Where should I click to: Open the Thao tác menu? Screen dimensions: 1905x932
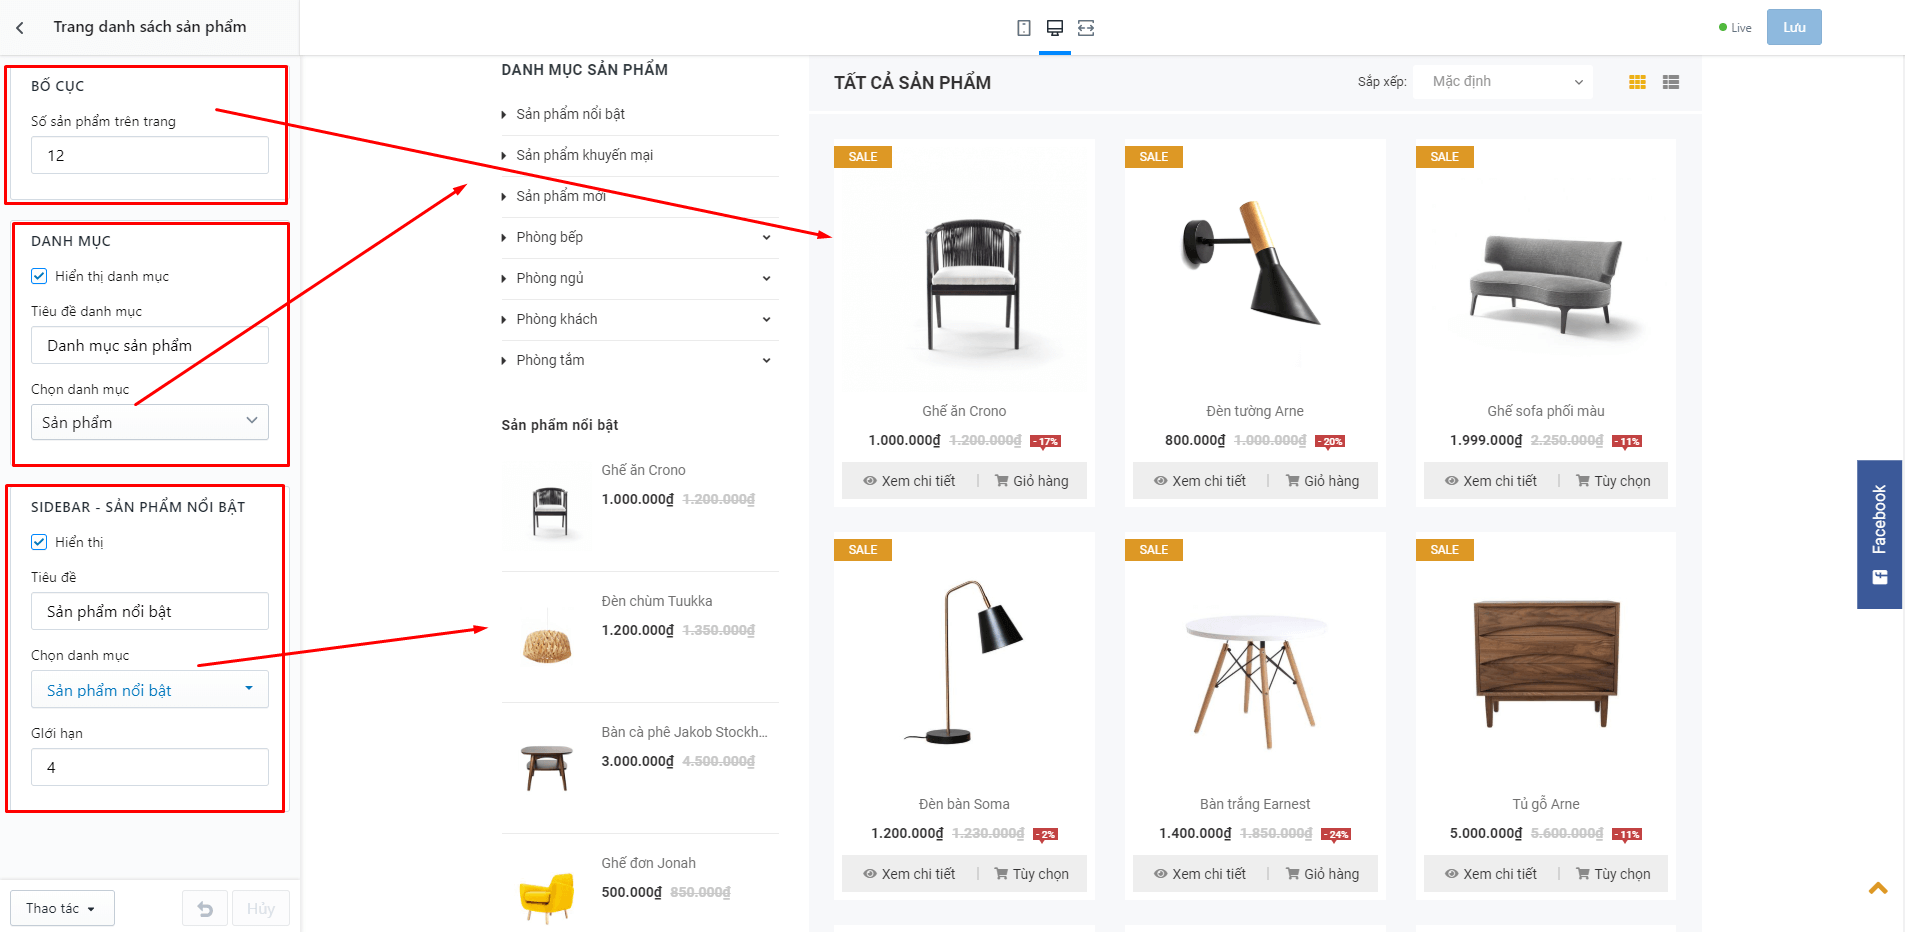click(62, 908)
